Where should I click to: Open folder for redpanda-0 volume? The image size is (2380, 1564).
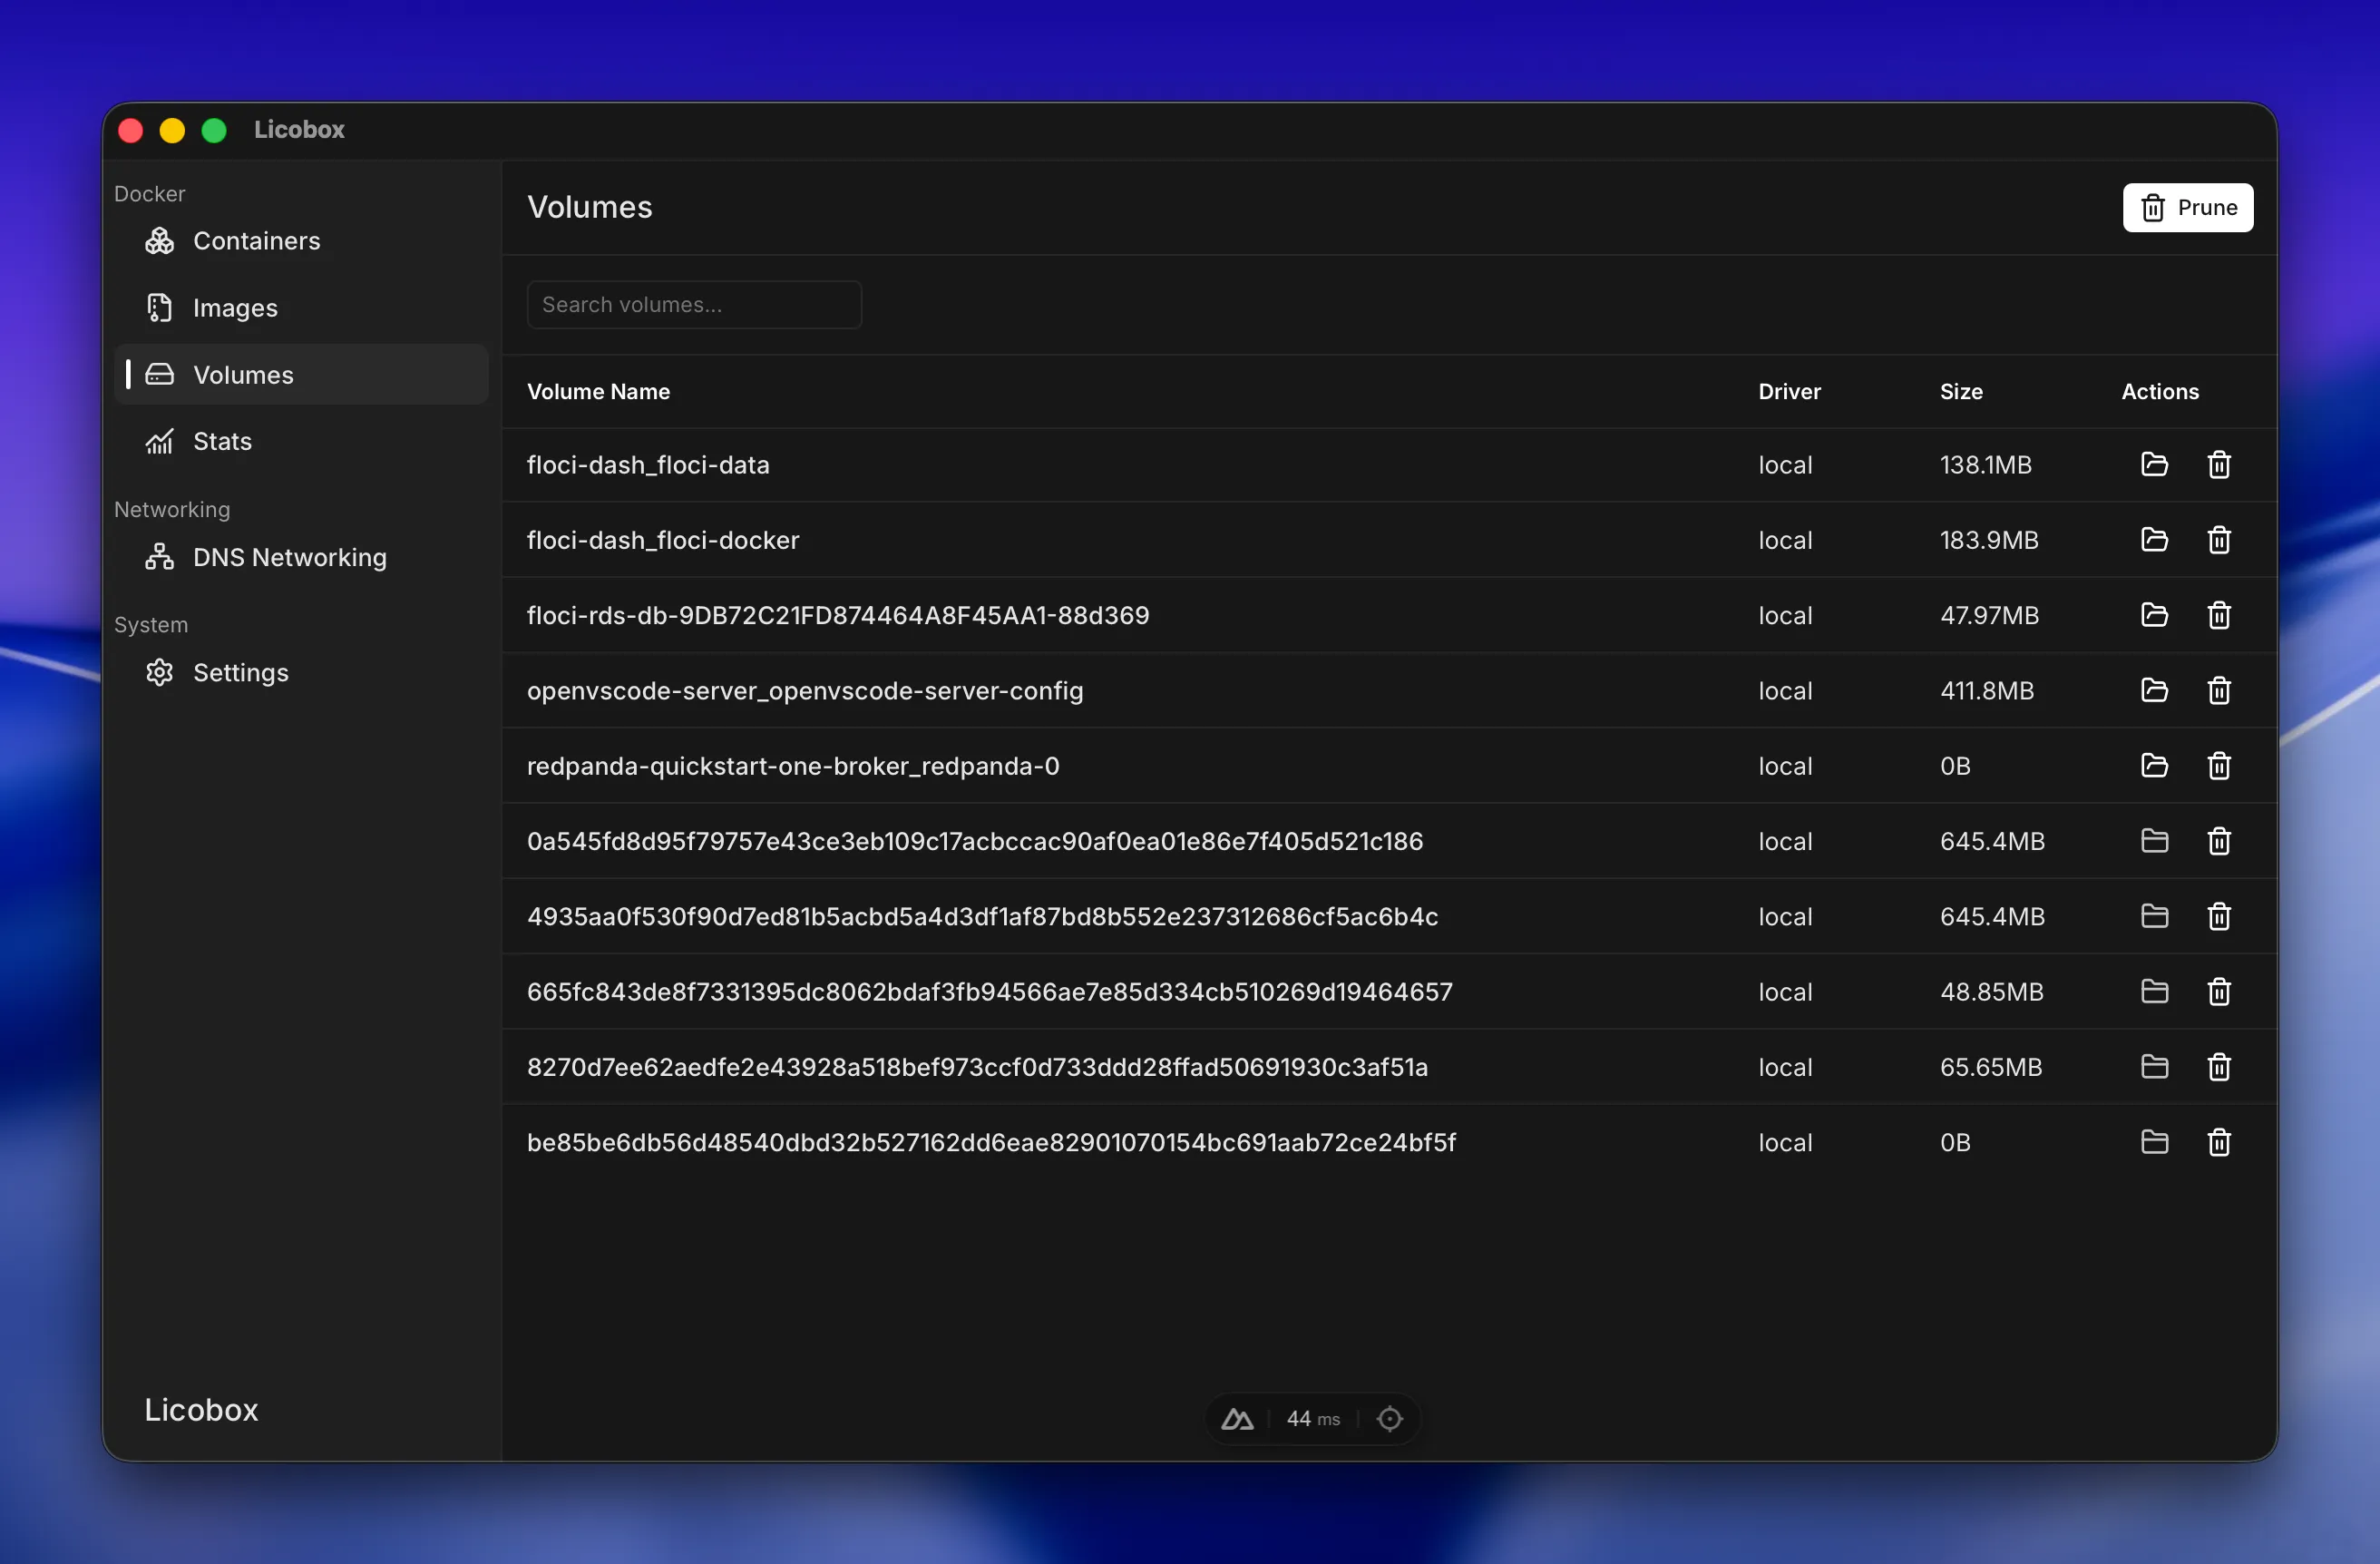(2154, 766)
